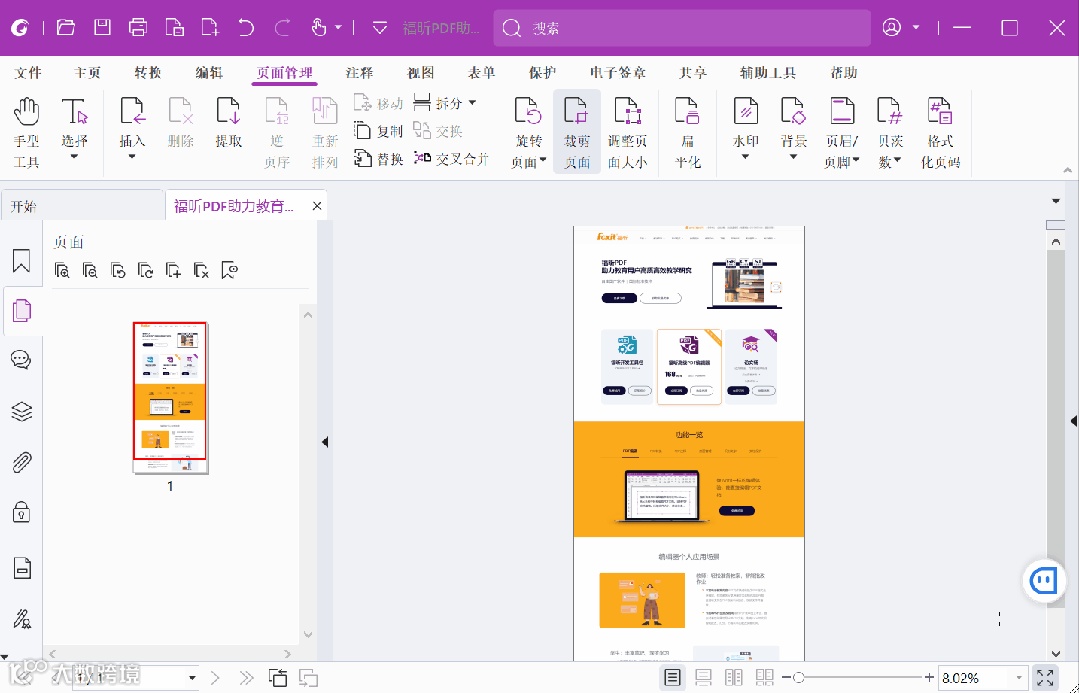Open the comments panel in the sidebar
The image size is (1079, 693).
[21, 359]
